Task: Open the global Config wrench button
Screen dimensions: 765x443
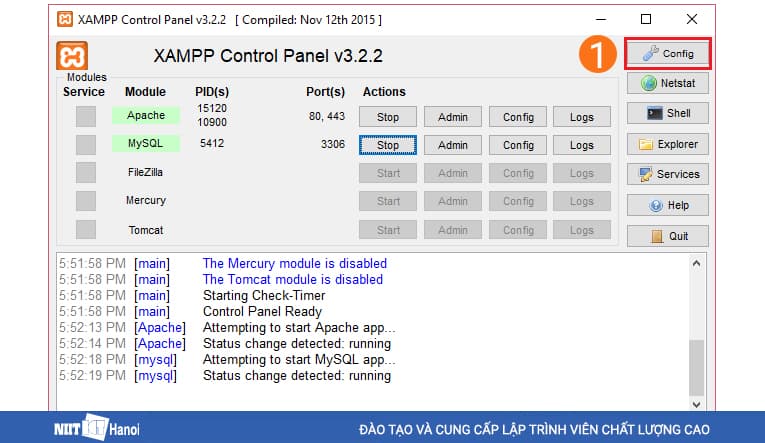Action: [x=667, y=53]
